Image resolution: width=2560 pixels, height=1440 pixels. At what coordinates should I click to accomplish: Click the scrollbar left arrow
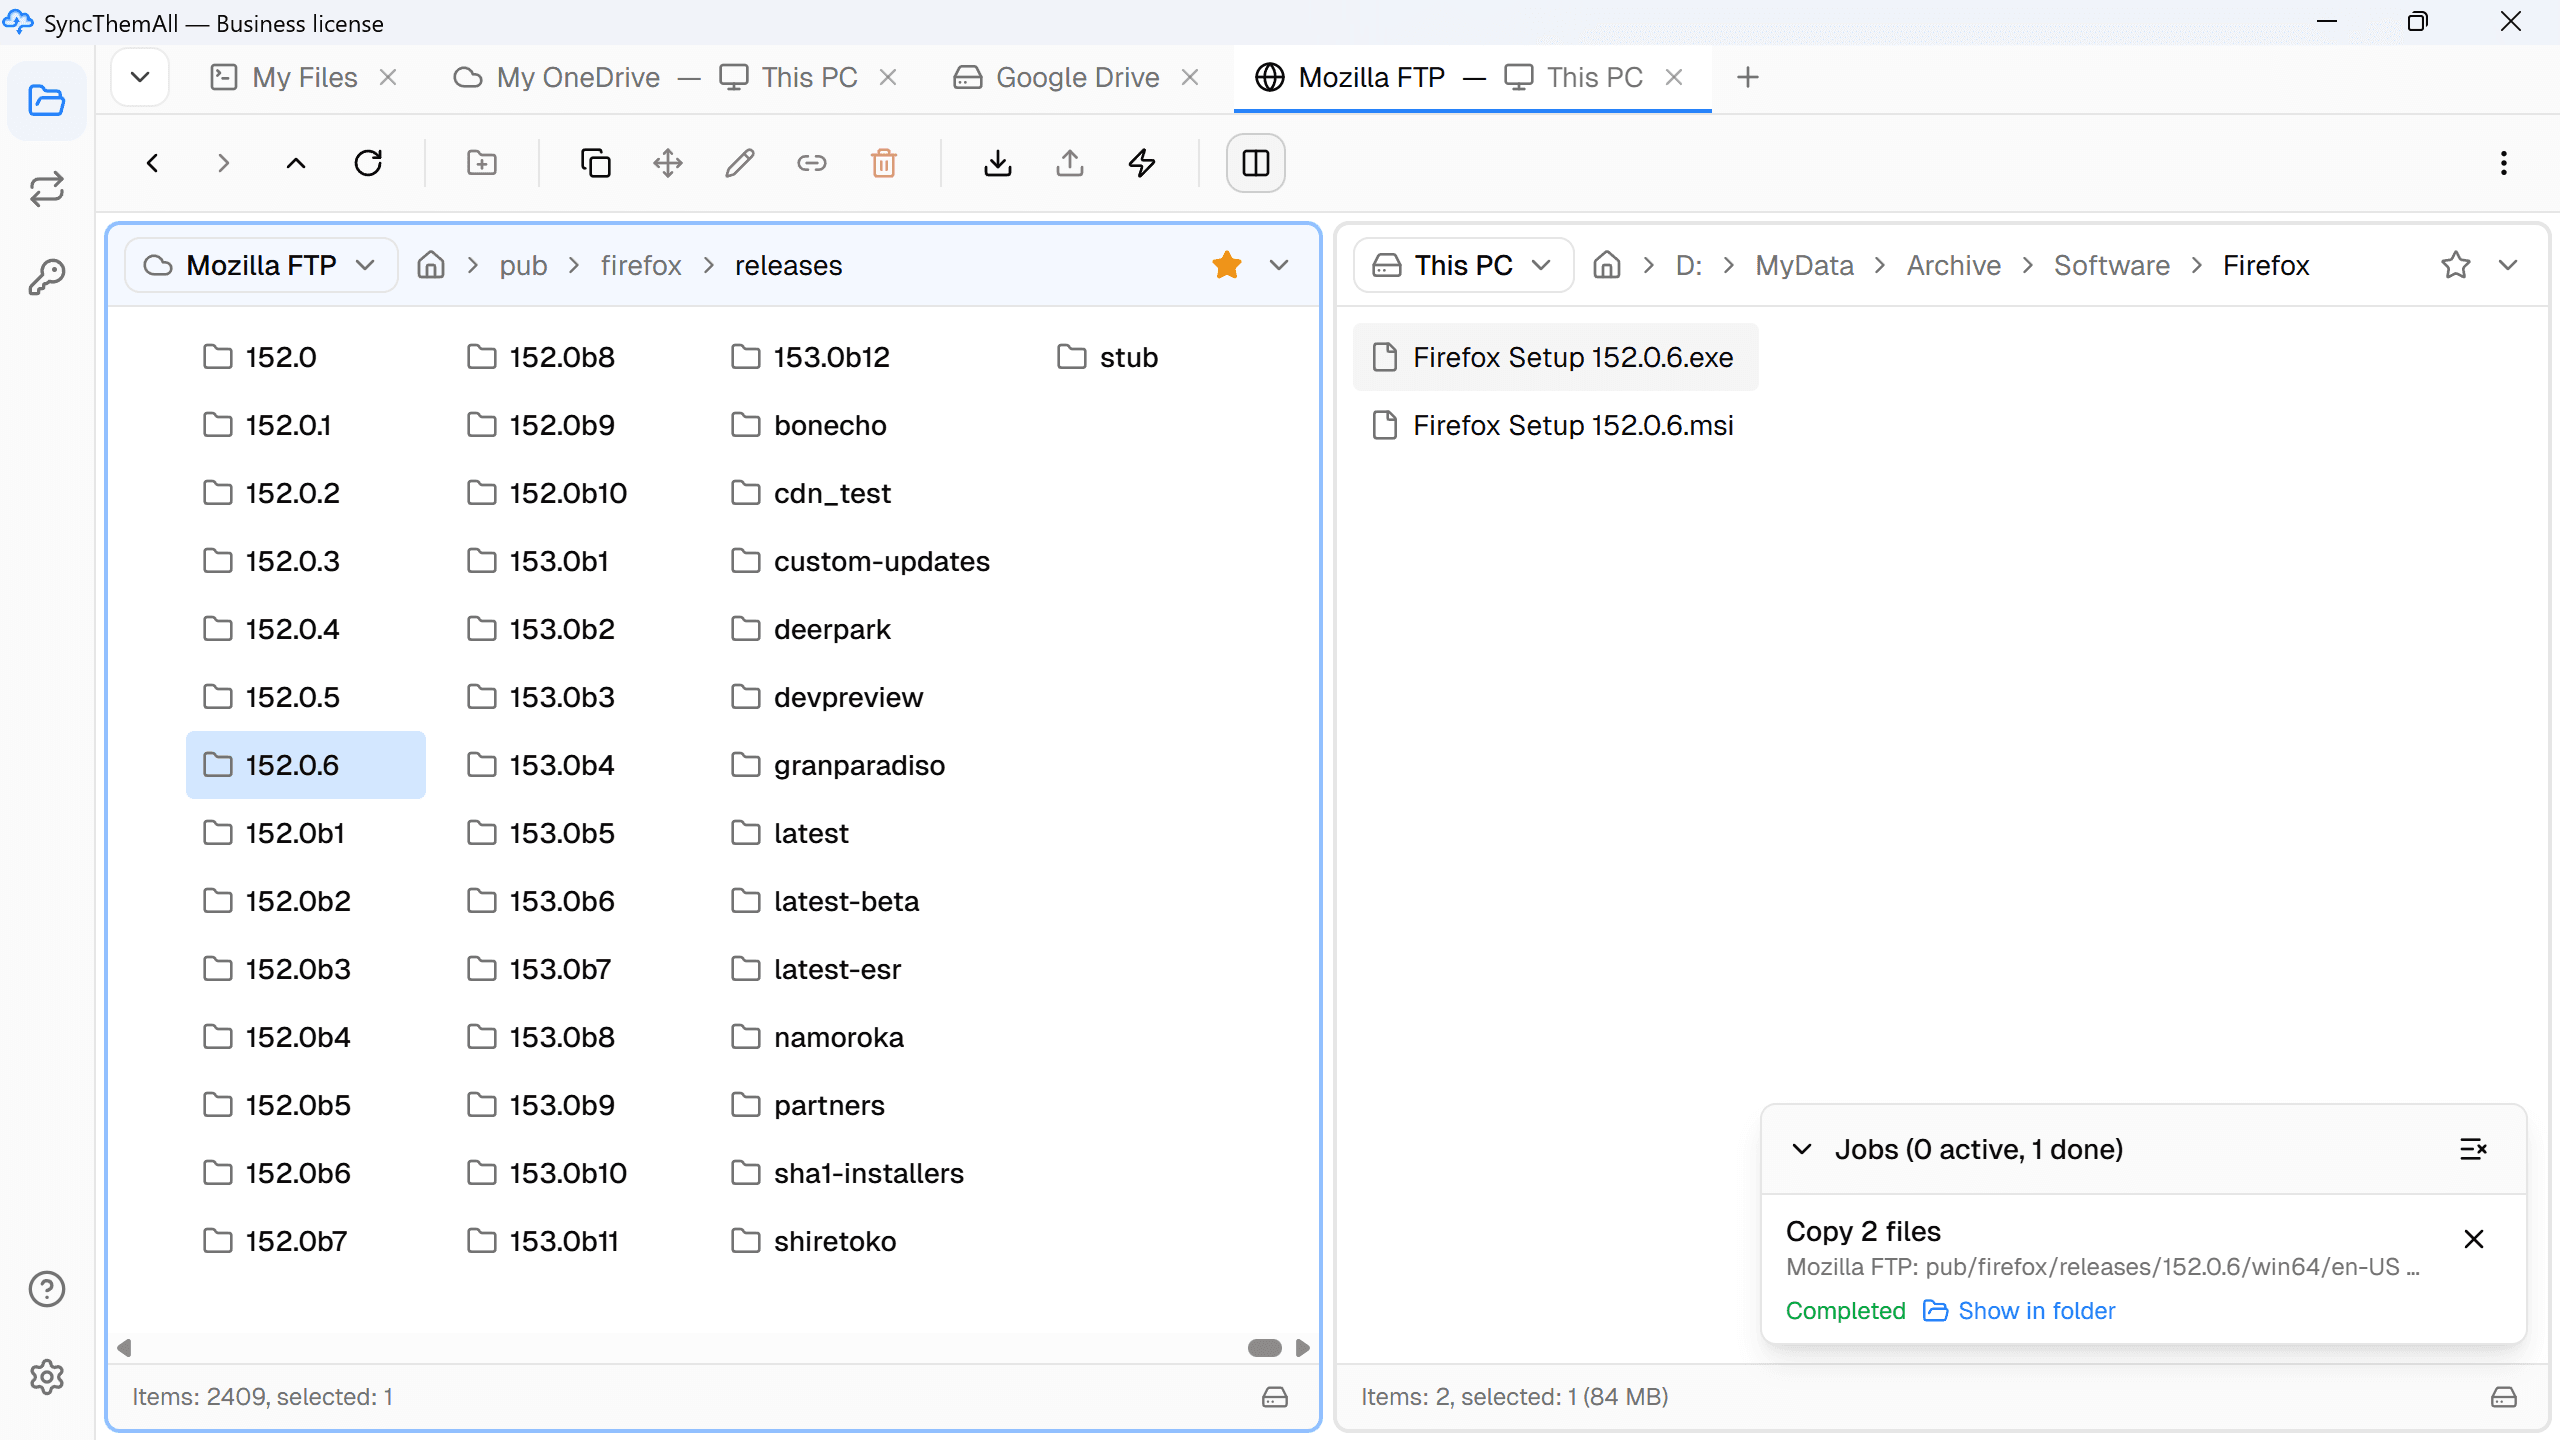[x=125, y=1348]
